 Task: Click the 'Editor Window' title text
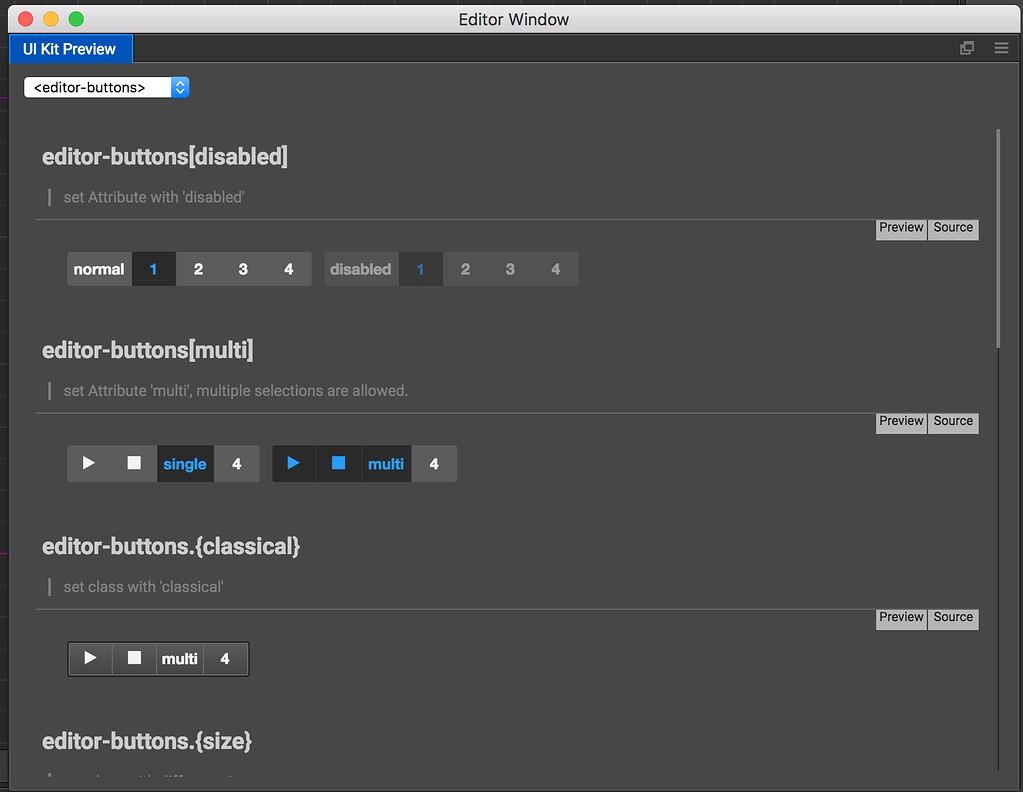point(513,20)
